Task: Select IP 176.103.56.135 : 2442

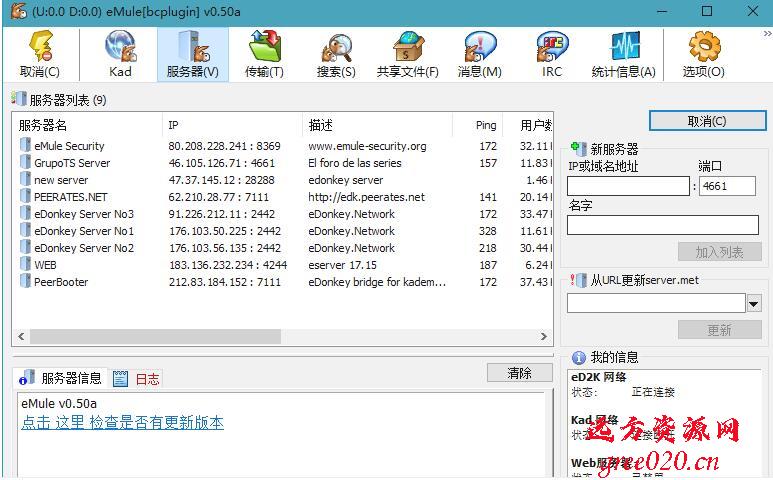Action: [225, 248]
